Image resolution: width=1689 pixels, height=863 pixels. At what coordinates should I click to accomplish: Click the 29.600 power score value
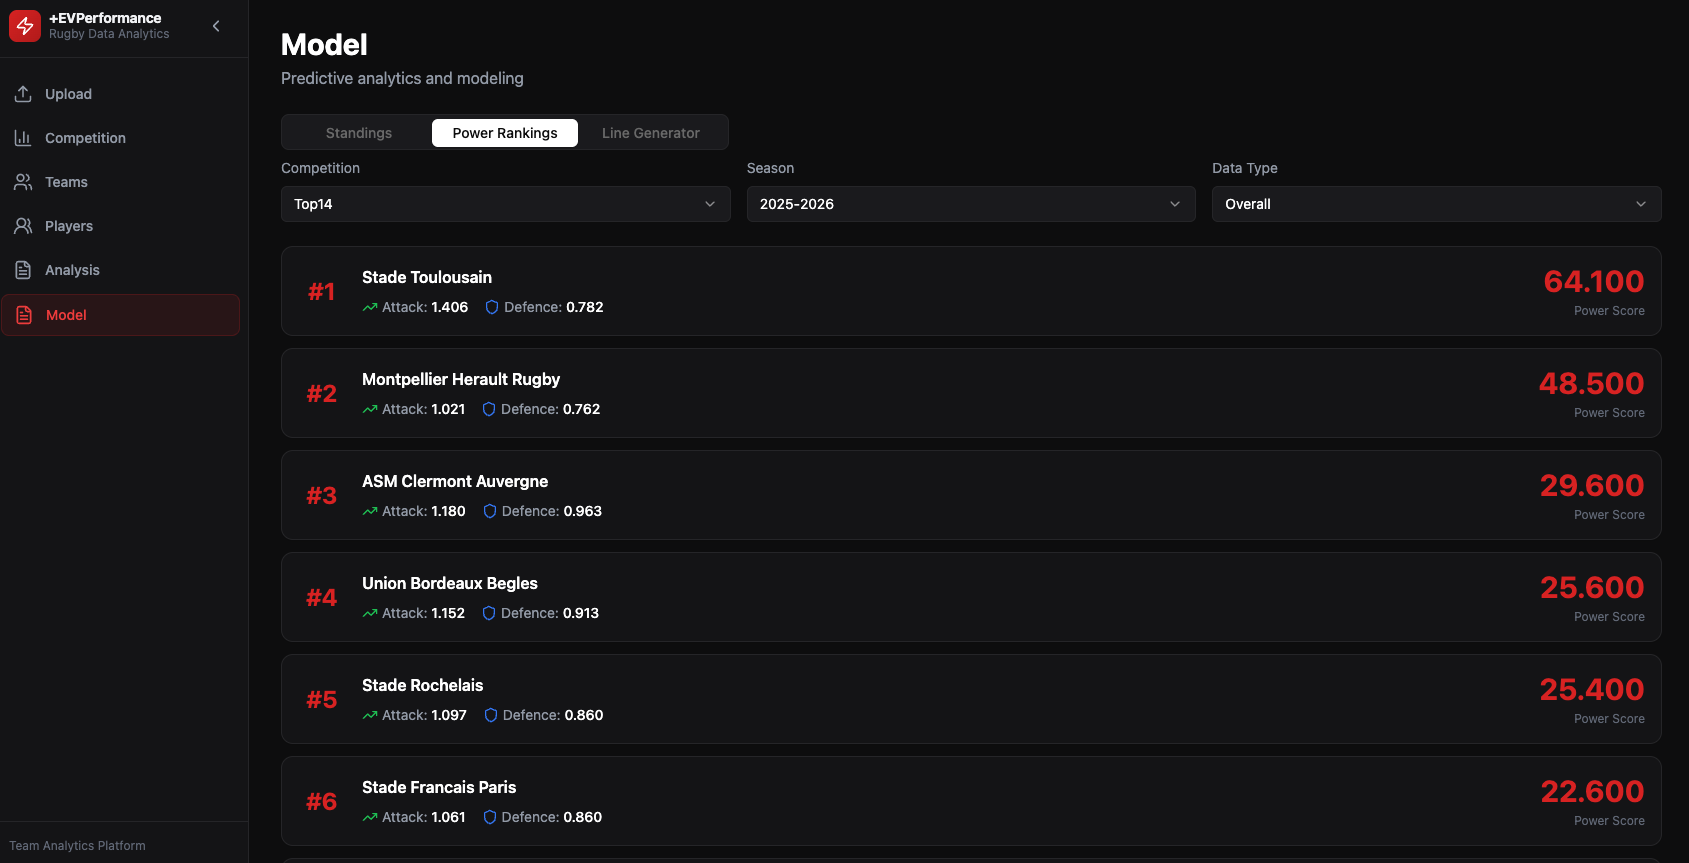coord(1592,485)
